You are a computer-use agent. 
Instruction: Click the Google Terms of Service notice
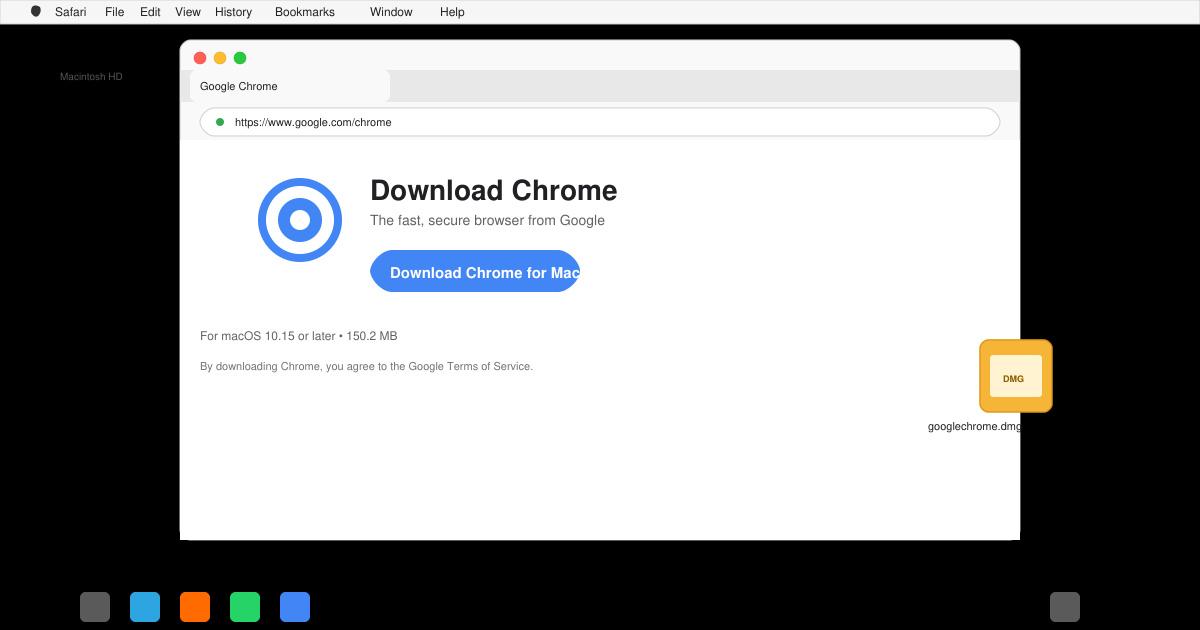tap(366, 366)
